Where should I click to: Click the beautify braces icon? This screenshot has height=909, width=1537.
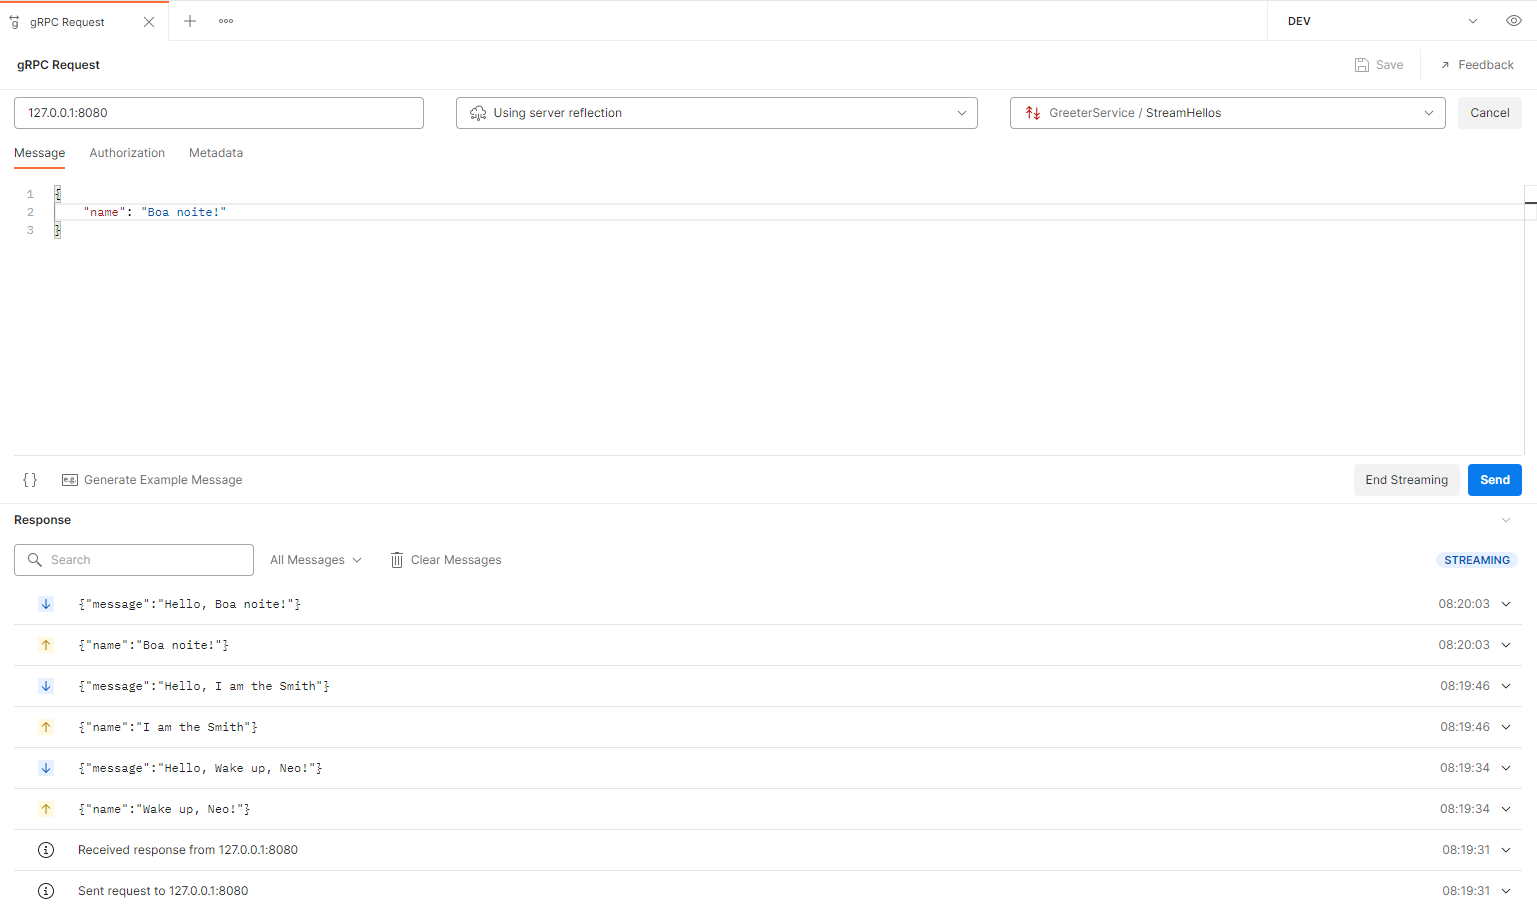point(30,480)
